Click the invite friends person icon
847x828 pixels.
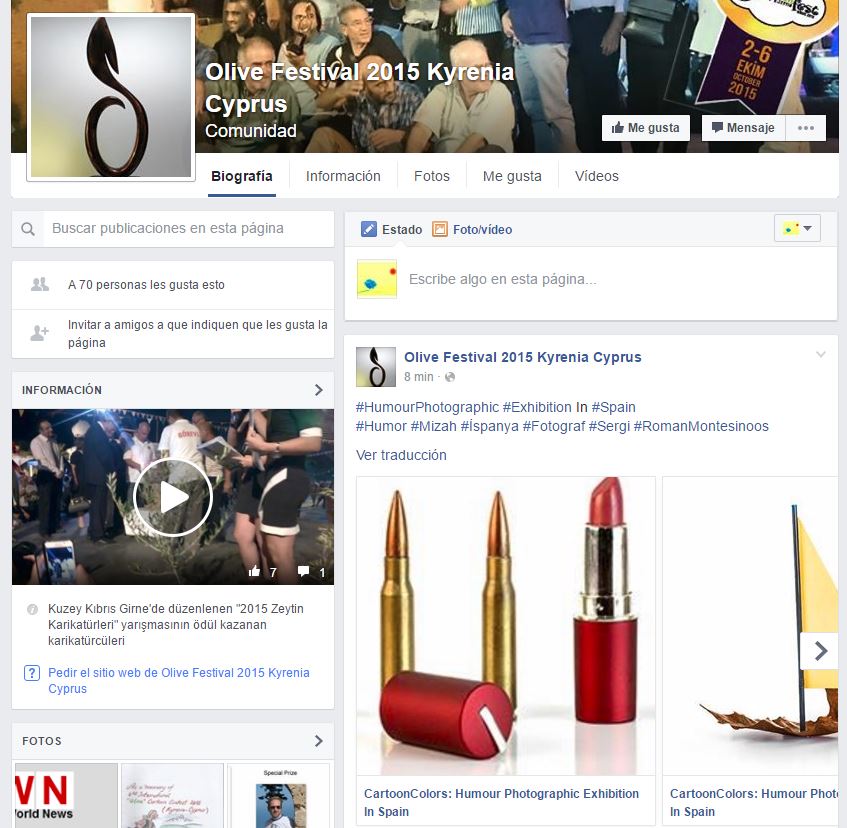click(40, 333)
